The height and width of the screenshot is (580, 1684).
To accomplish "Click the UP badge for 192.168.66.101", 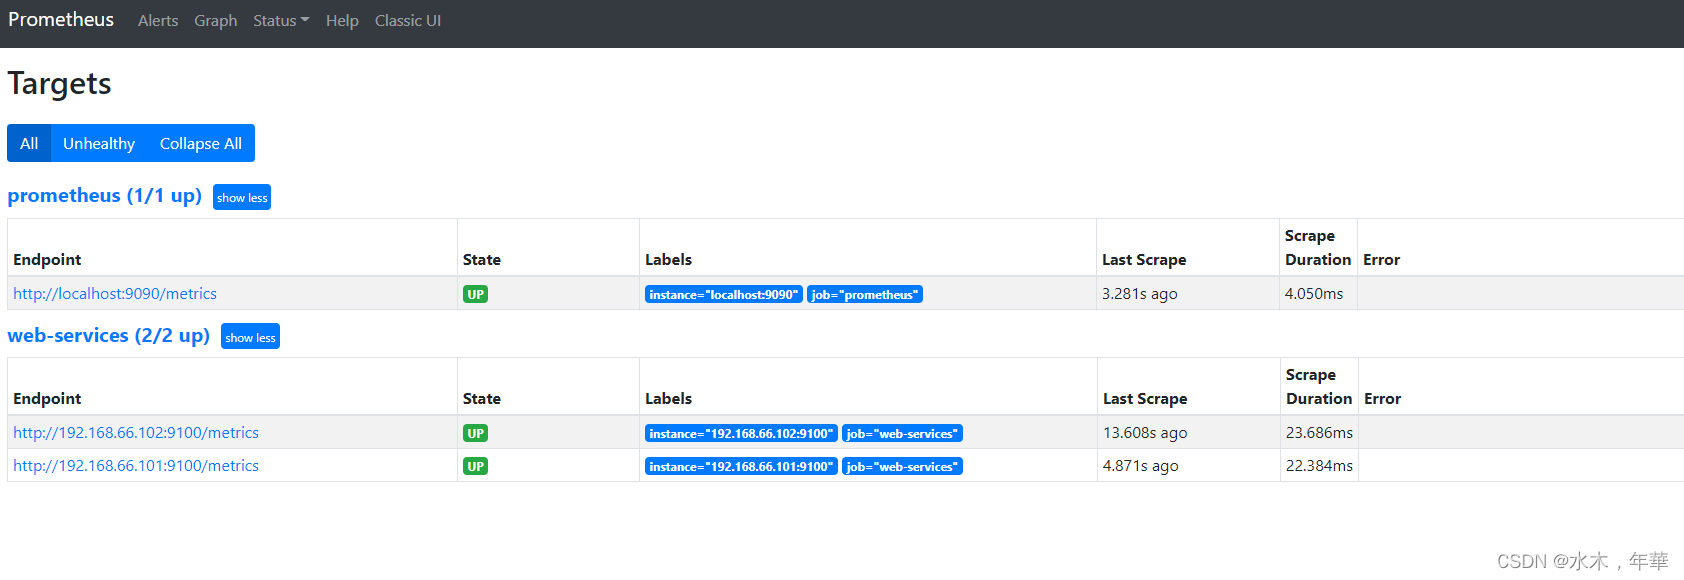I will click(475, 466).
